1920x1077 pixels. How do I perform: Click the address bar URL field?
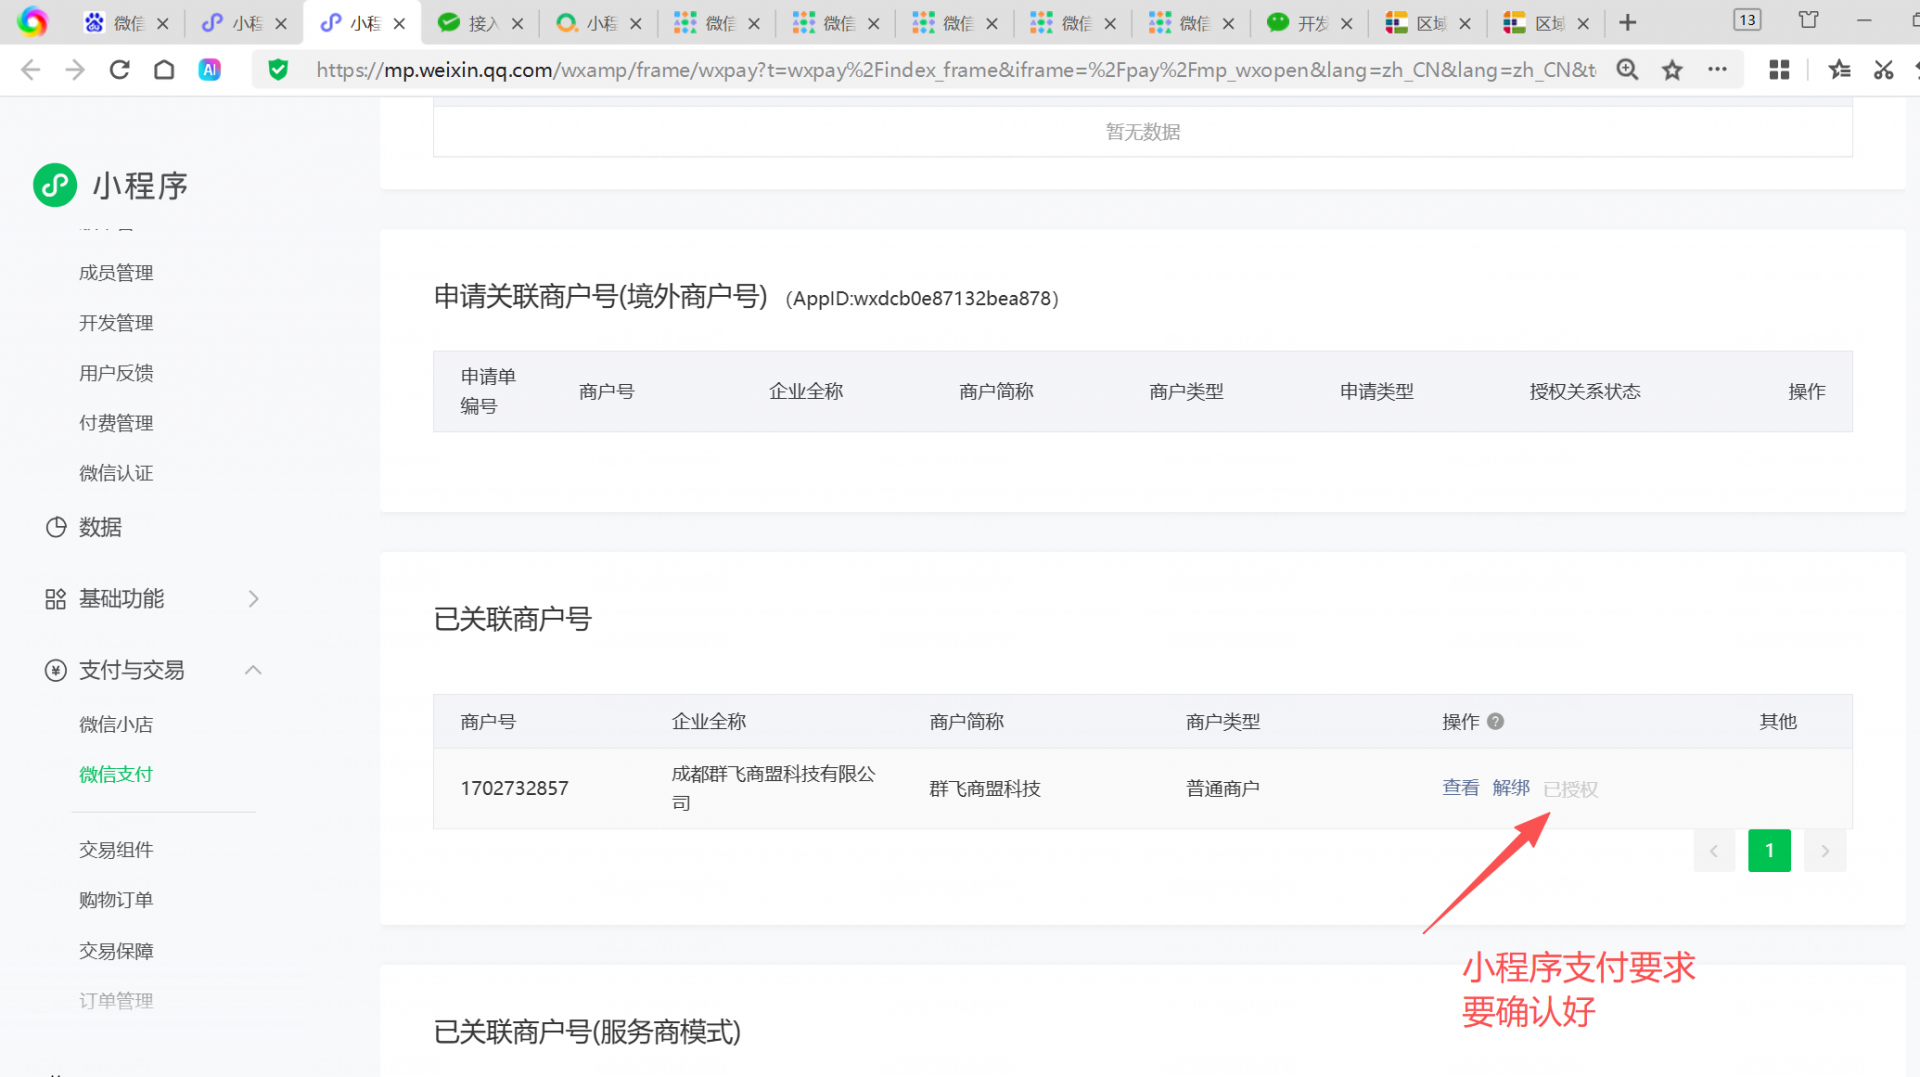coord(950,70)
